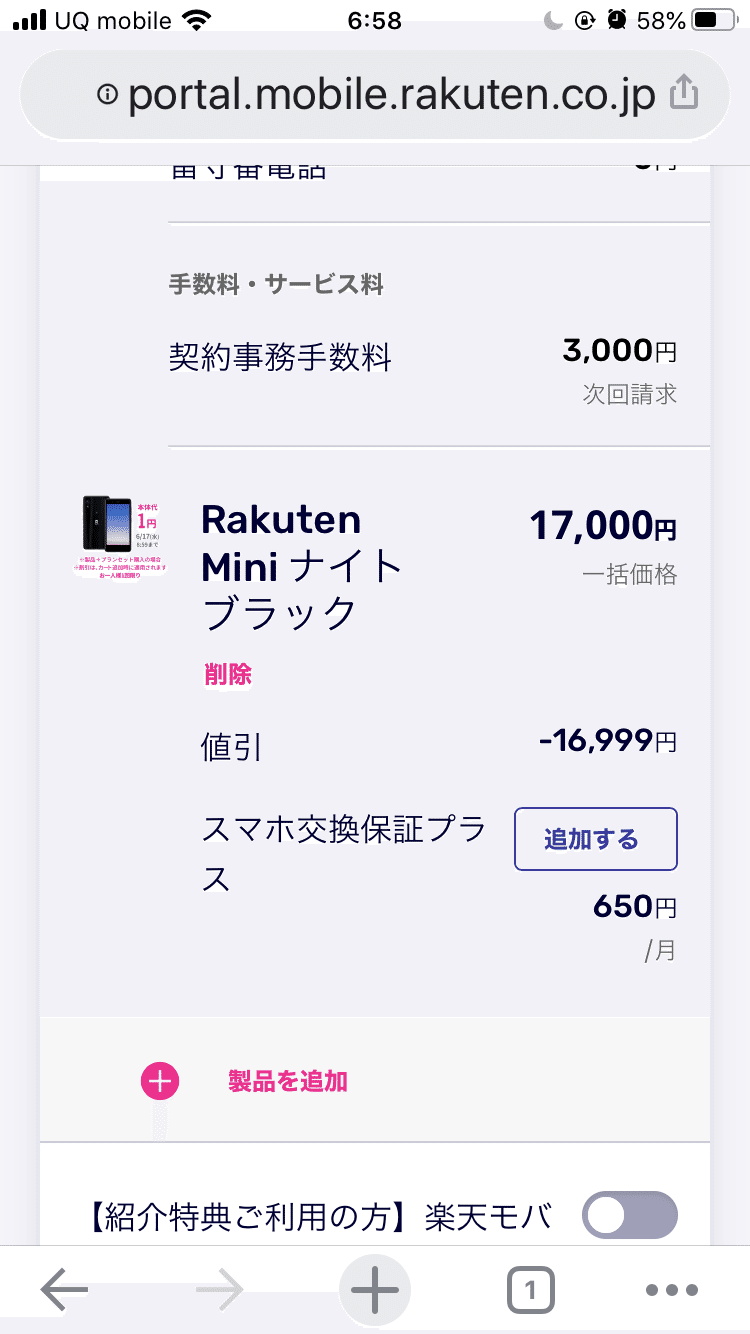Open a new tab with plus button

pos(375,1291)
